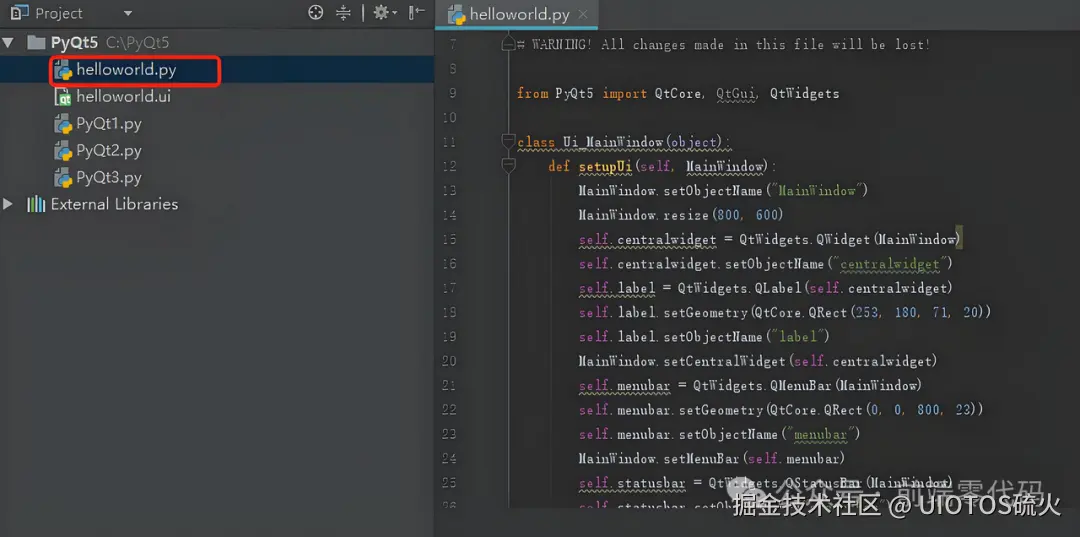The width and height of the screenshot is (1080, 537).
Task: Click the "centralwidget" string on line 16
Action: click(x=891, y=263)
